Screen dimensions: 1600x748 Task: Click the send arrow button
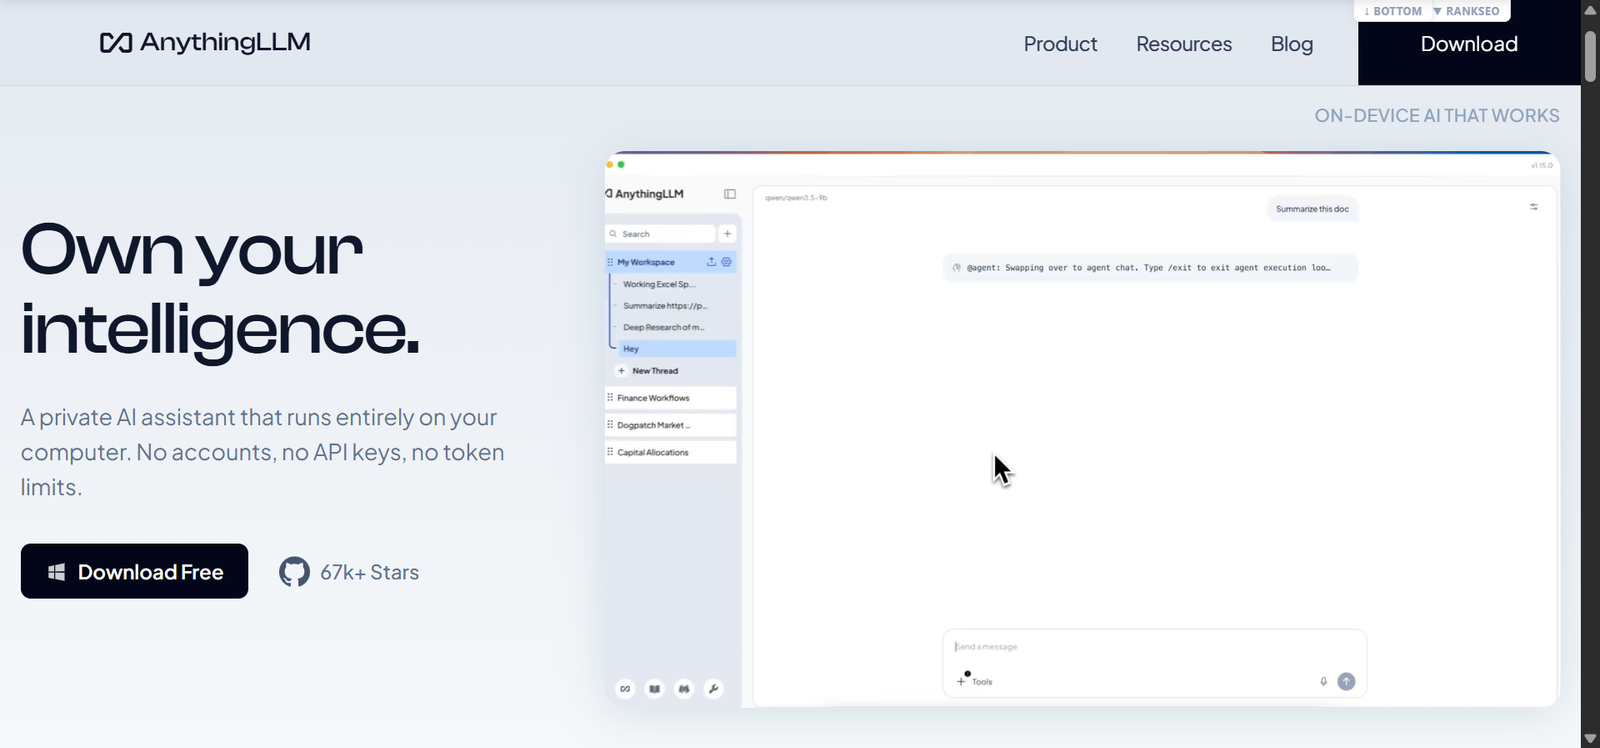tap(1346, 681)
